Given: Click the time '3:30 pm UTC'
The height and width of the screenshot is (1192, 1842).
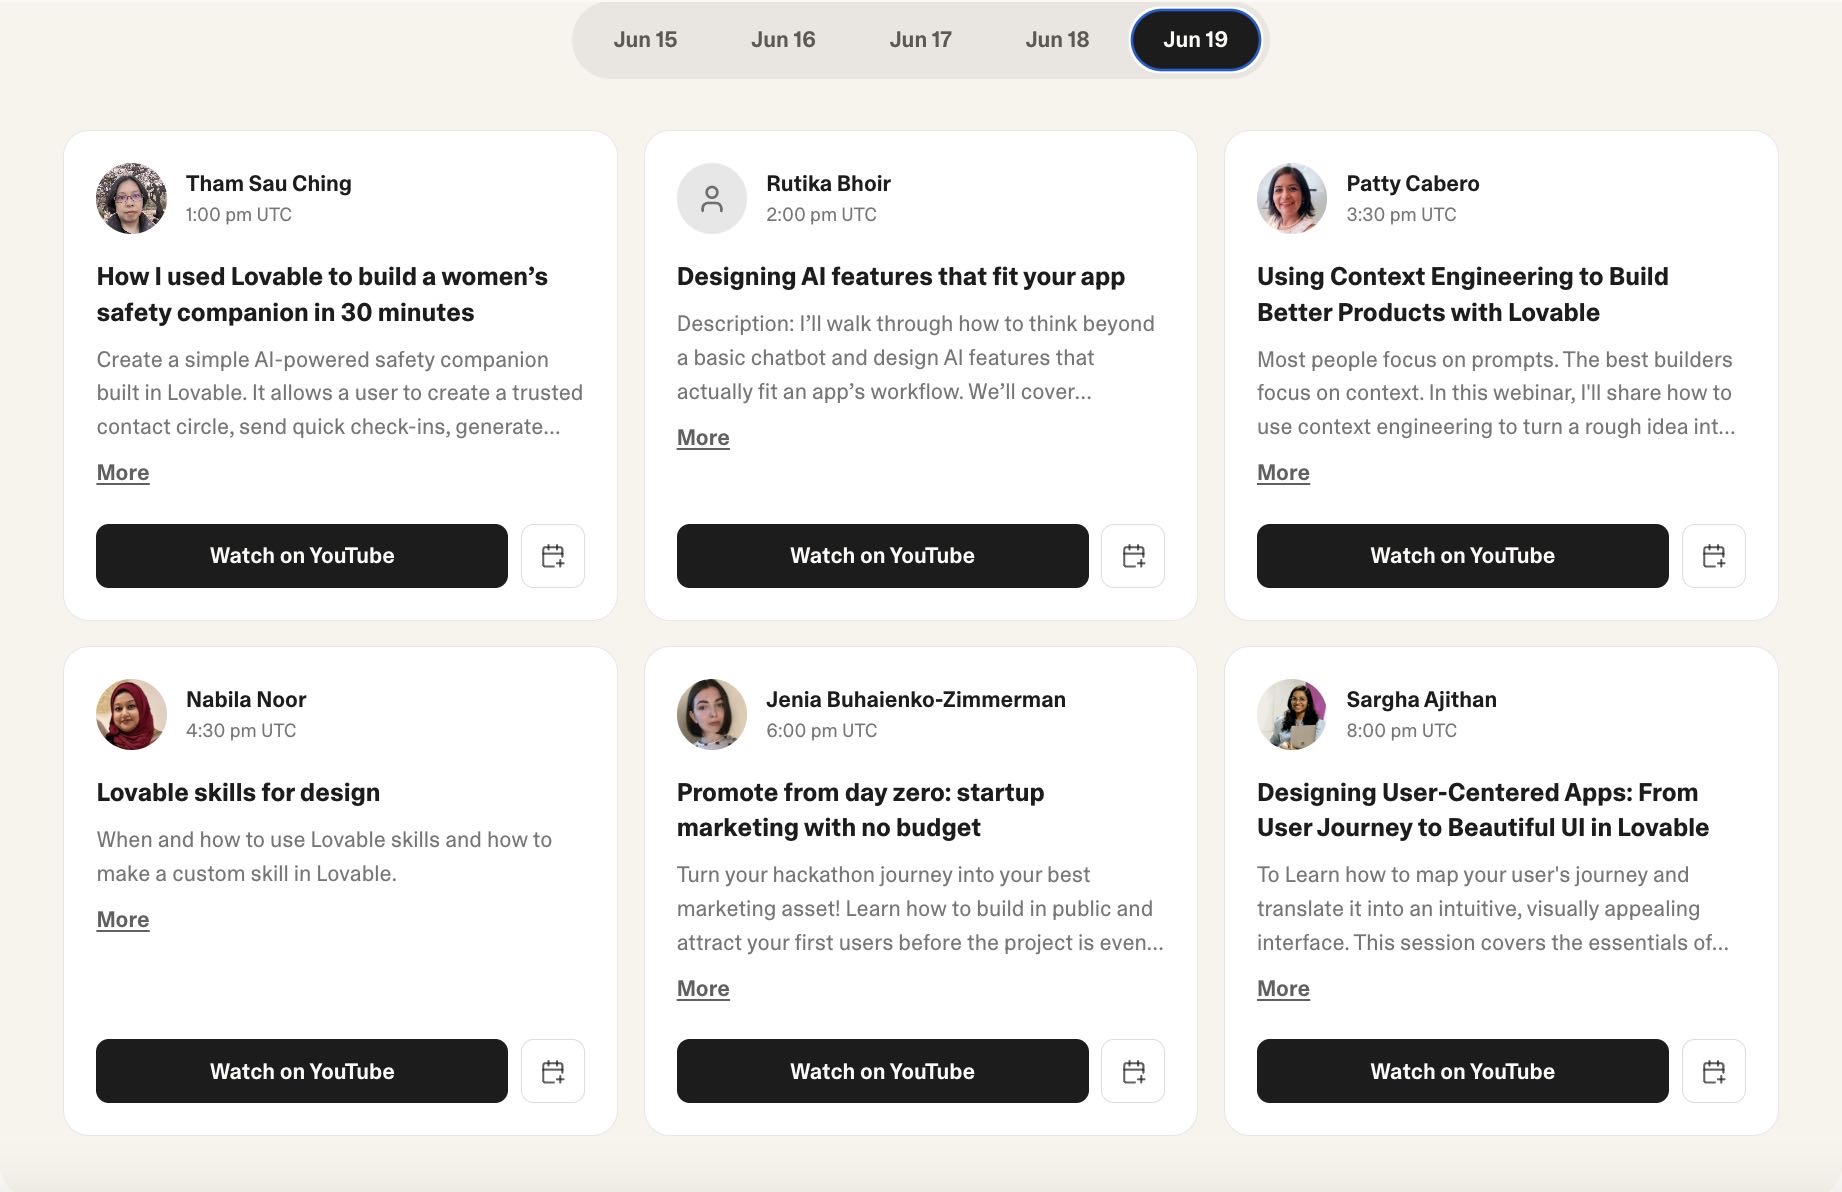Looking at the screenshot, I should click(1402, 215).
